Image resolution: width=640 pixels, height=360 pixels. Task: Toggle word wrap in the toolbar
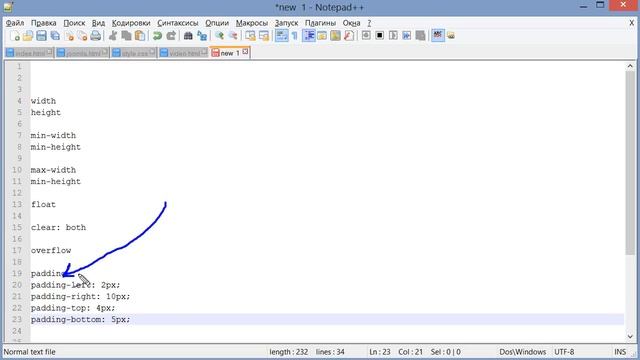tap(281, 36)
